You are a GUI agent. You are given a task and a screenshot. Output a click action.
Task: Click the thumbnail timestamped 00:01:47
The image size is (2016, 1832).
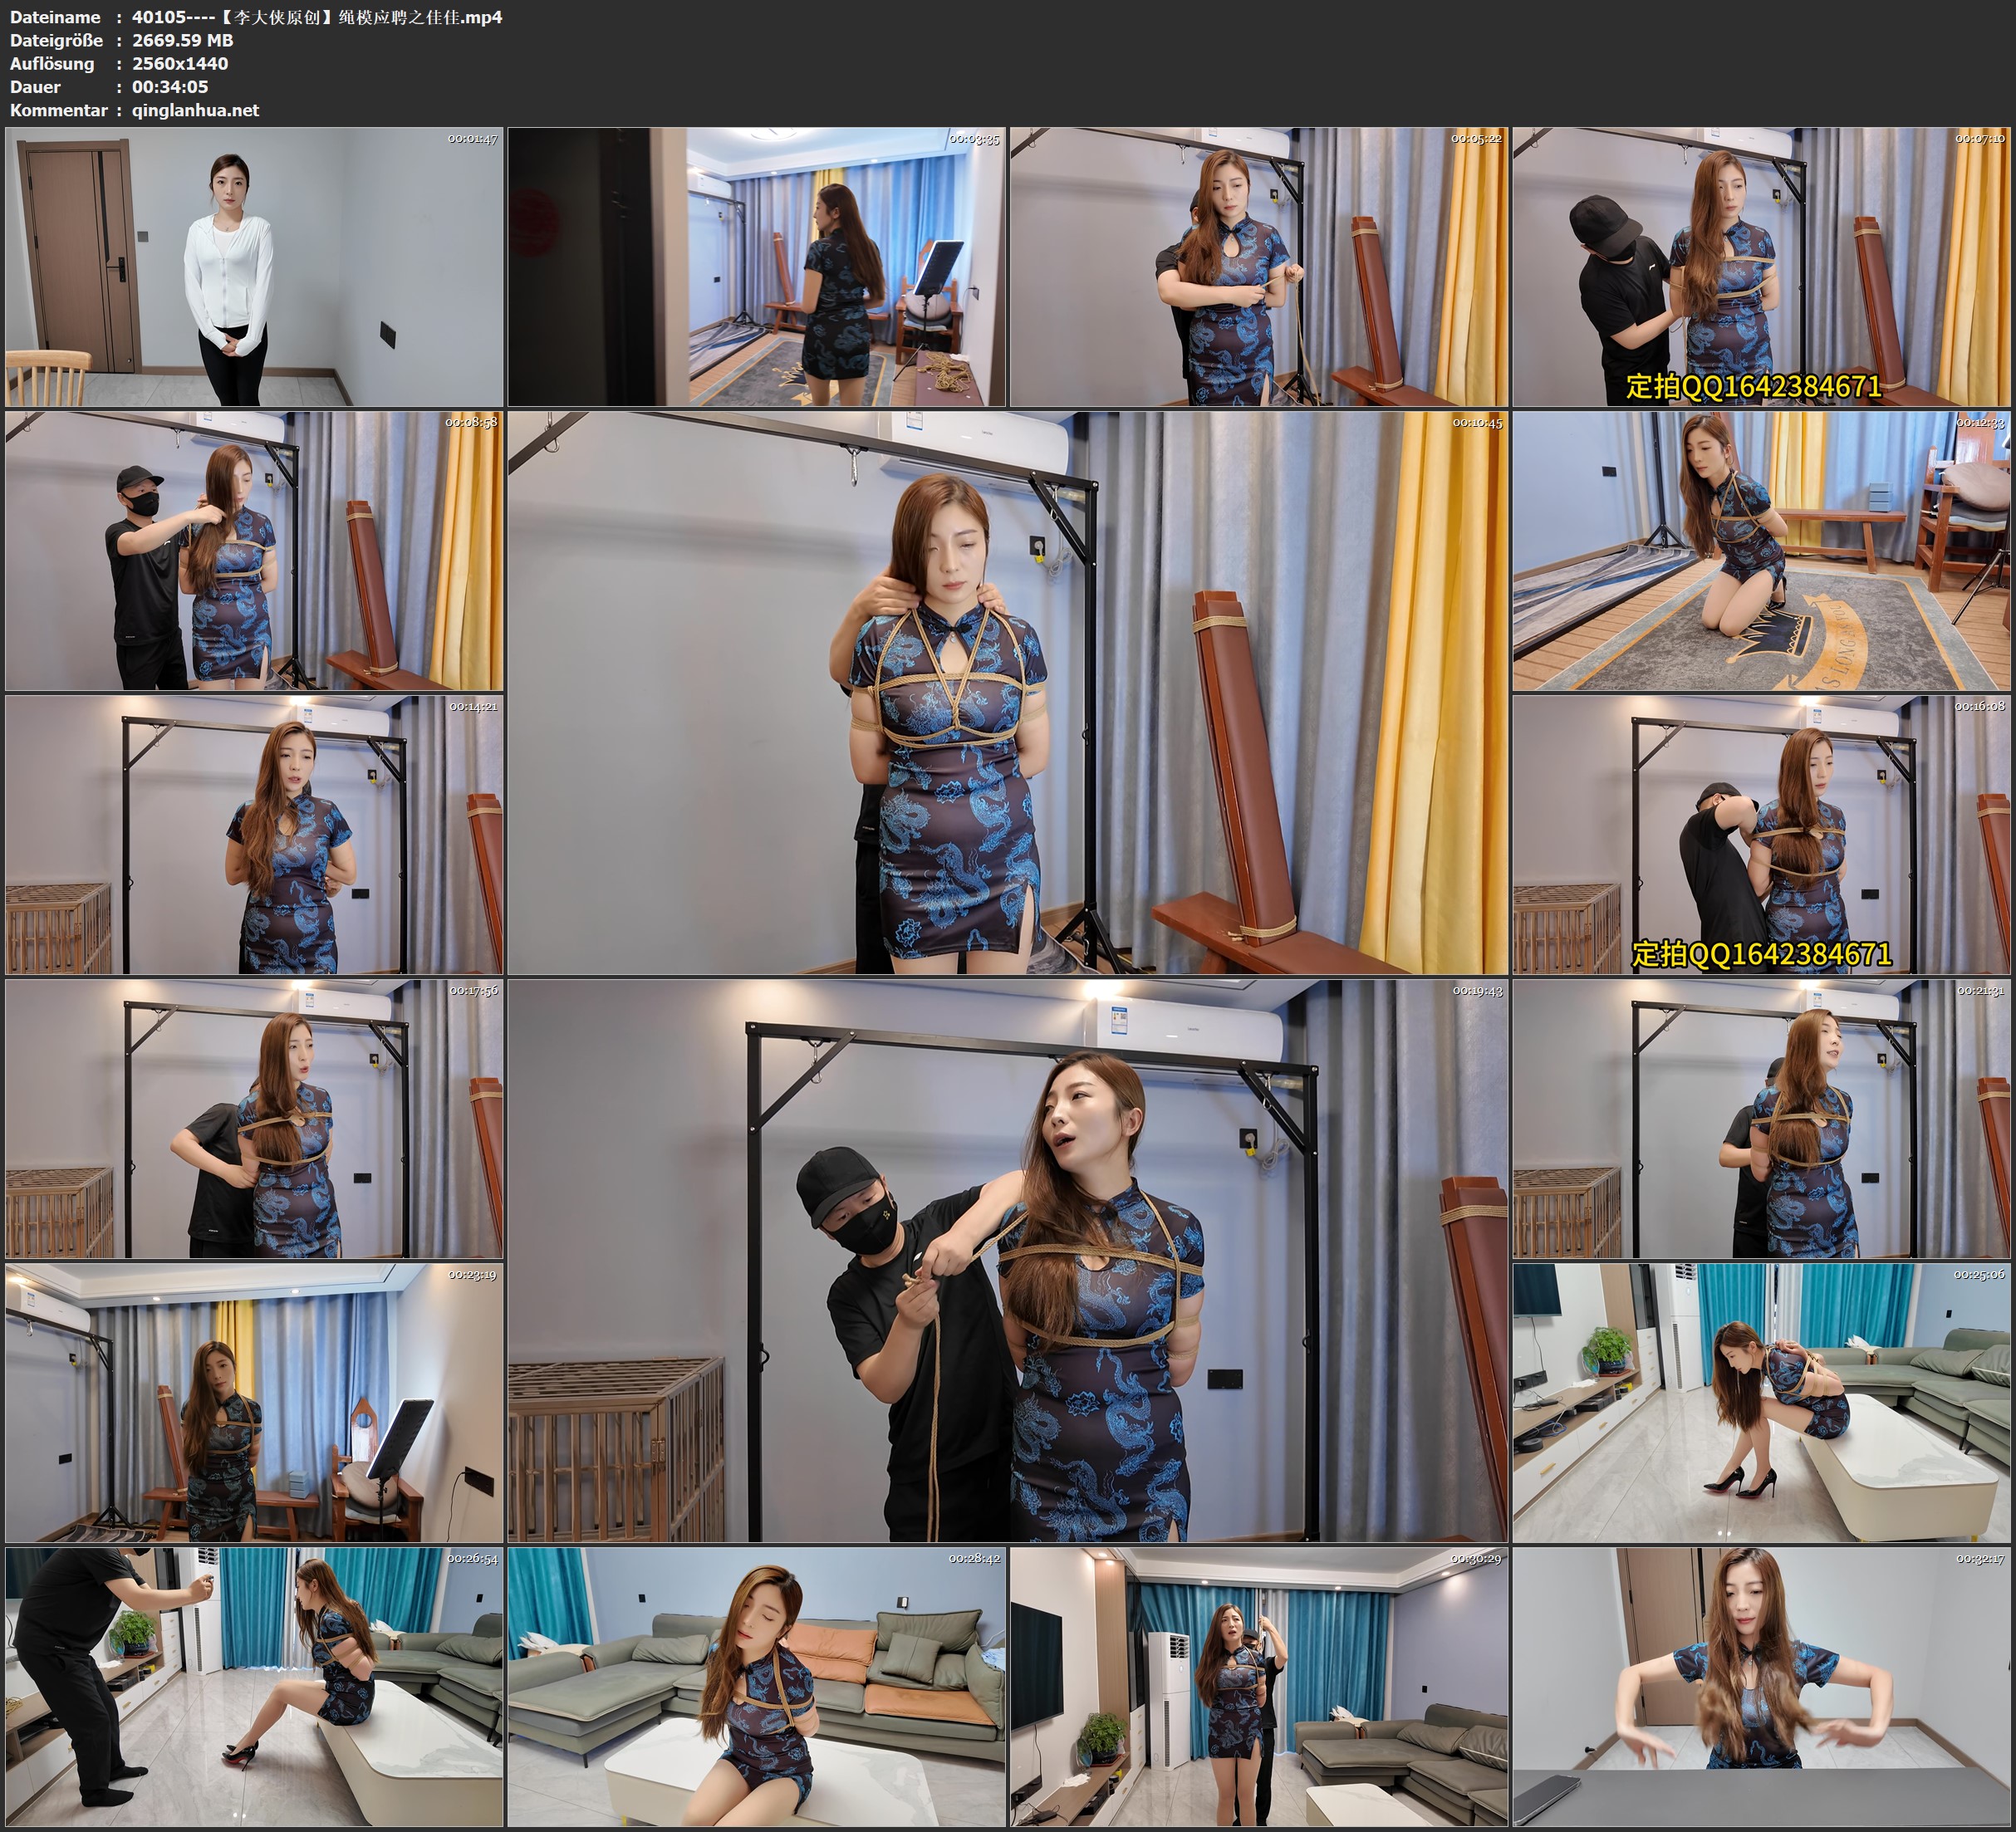click(254, 266)
